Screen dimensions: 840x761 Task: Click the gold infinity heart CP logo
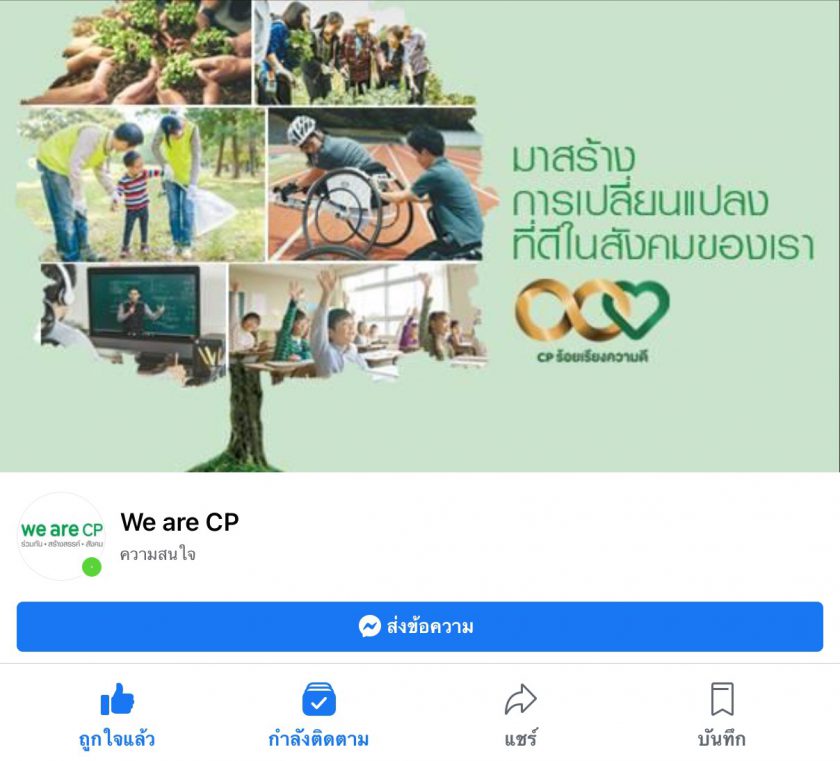[x=592, y=311]
